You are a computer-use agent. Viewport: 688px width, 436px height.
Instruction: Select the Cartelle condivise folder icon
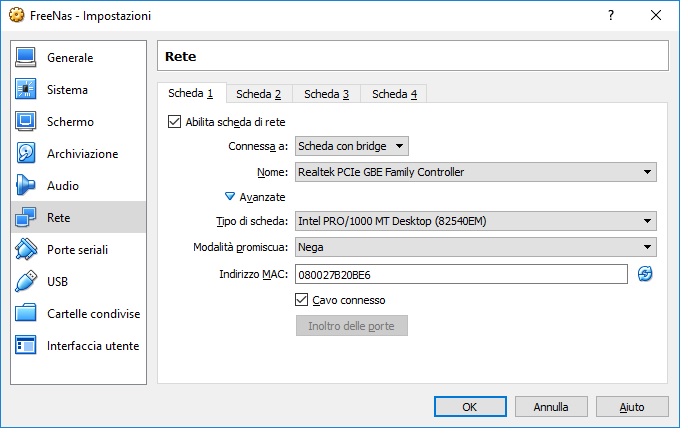pos(25,314)
